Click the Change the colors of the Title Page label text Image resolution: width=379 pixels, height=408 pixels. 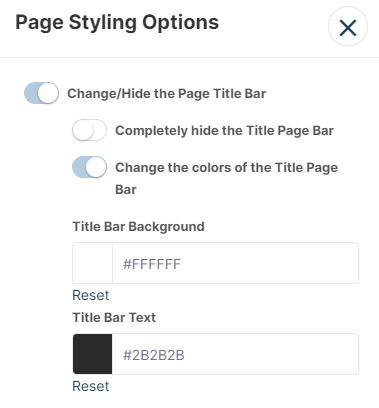pyautogui.click(x=227, y=167)
